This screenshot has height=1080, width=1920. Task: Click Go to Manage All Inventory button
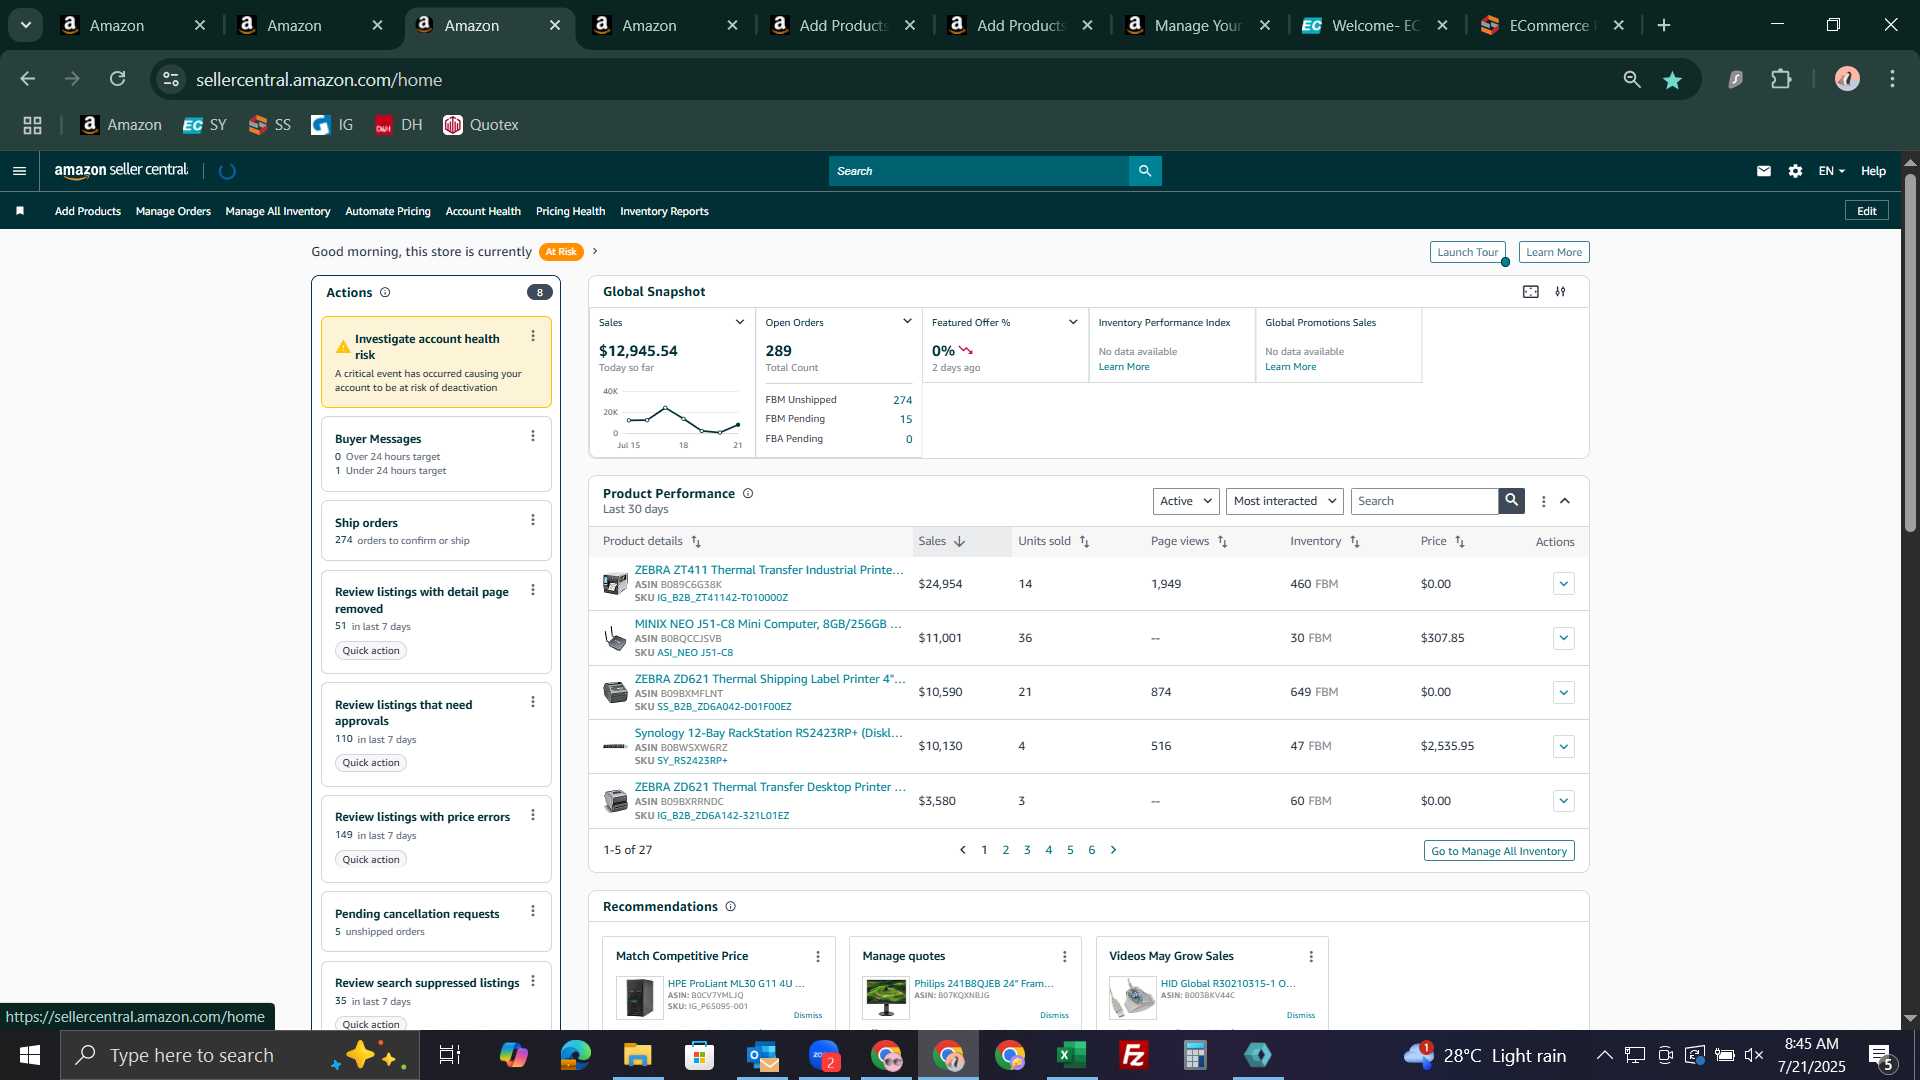(x=1499, y=851)
